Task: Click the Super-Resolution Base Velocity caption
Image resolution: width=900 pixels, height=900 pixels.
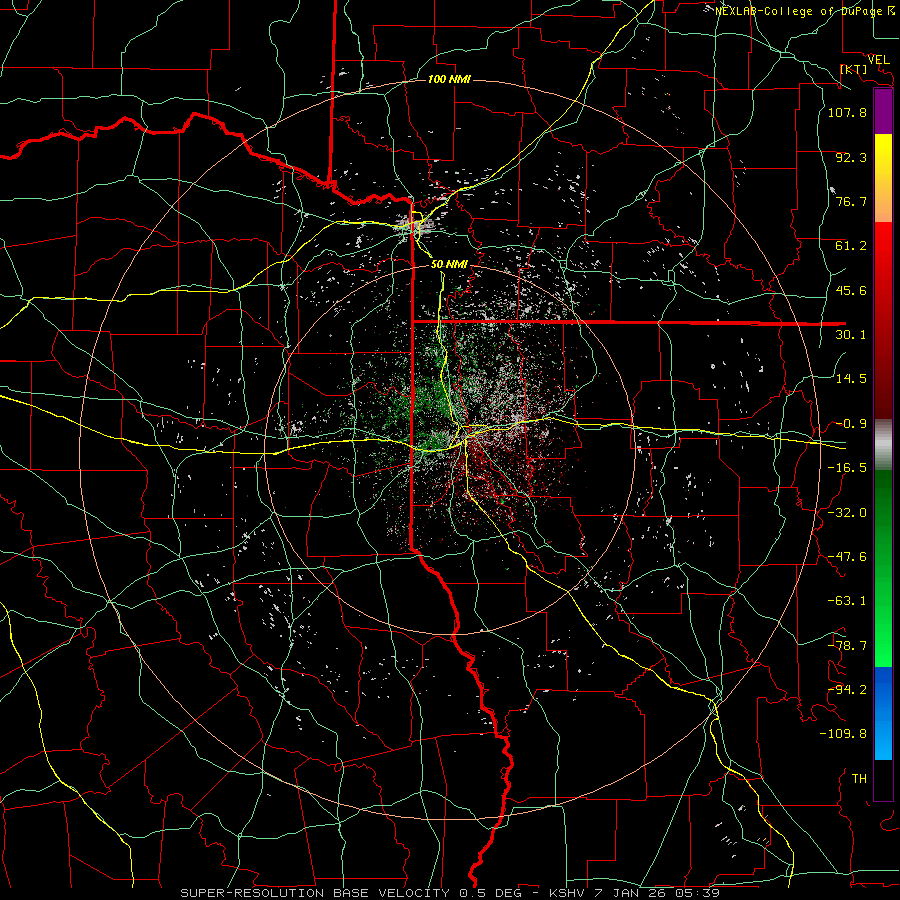Action: [x=449, y=893]
